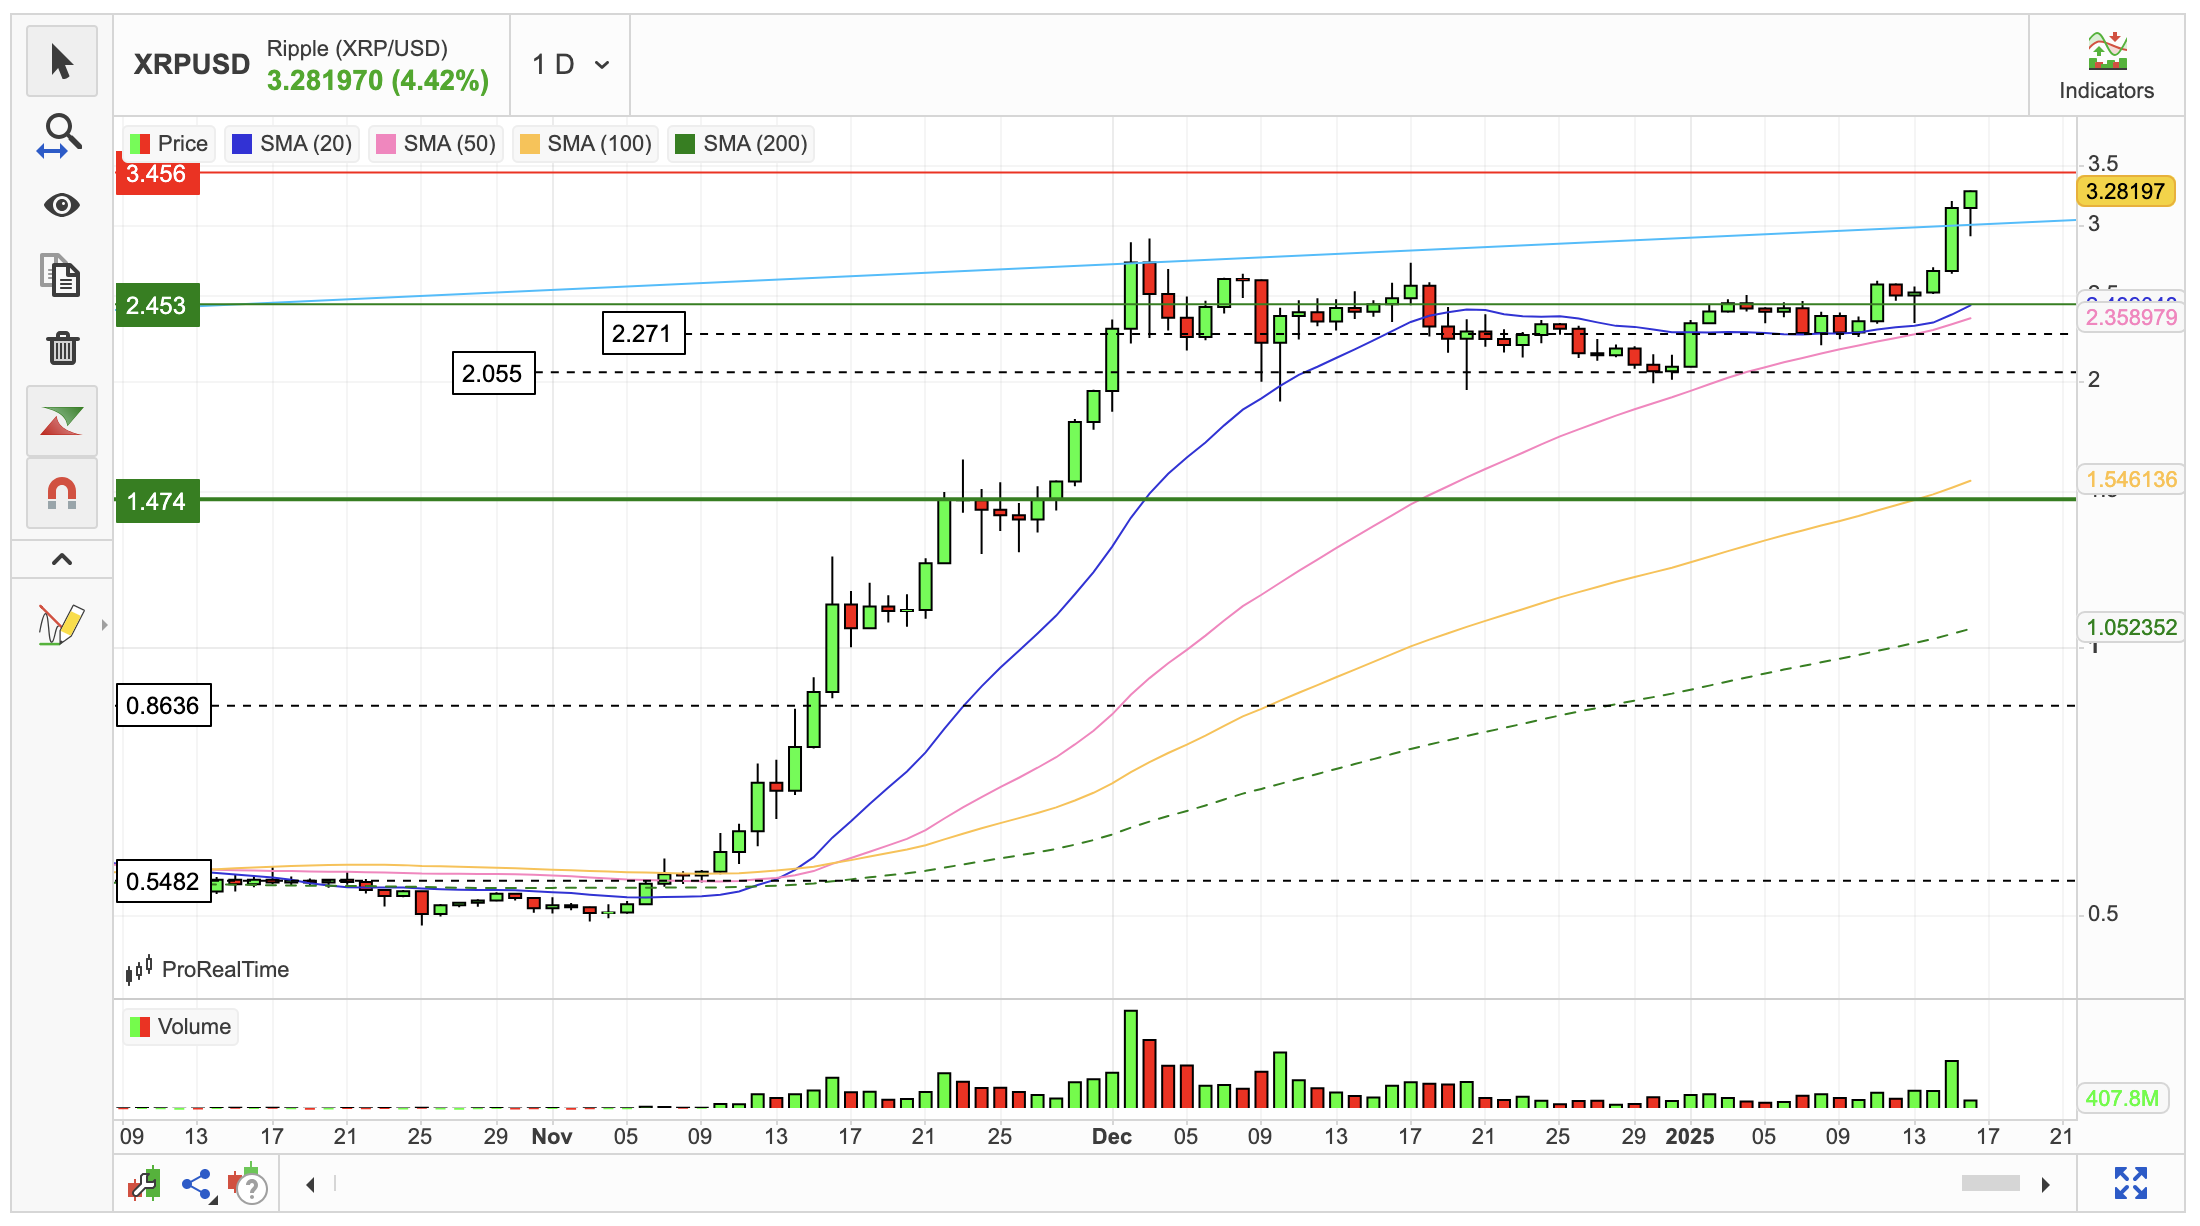This screenshot has height=1226, width=2200.
Task: Click the 2.358979 SMA value tag
Action: click(x=2130, y=317)
